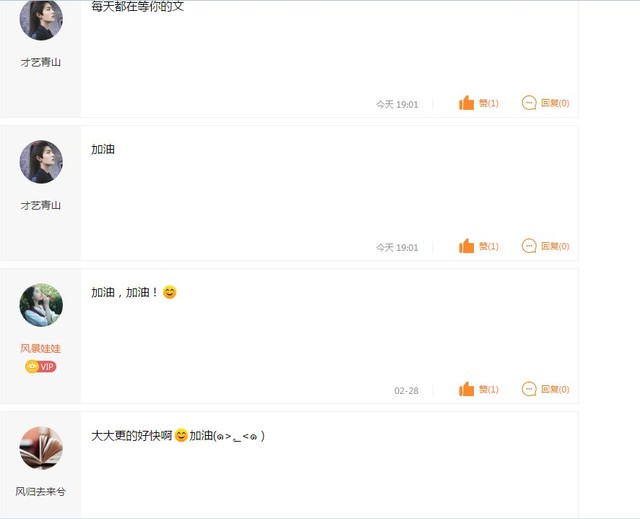Click 回复(0) text on plain 加油 comment
The width and height of the screenshot is (640, 519).
pyautogui.click(x=555, y=246)
